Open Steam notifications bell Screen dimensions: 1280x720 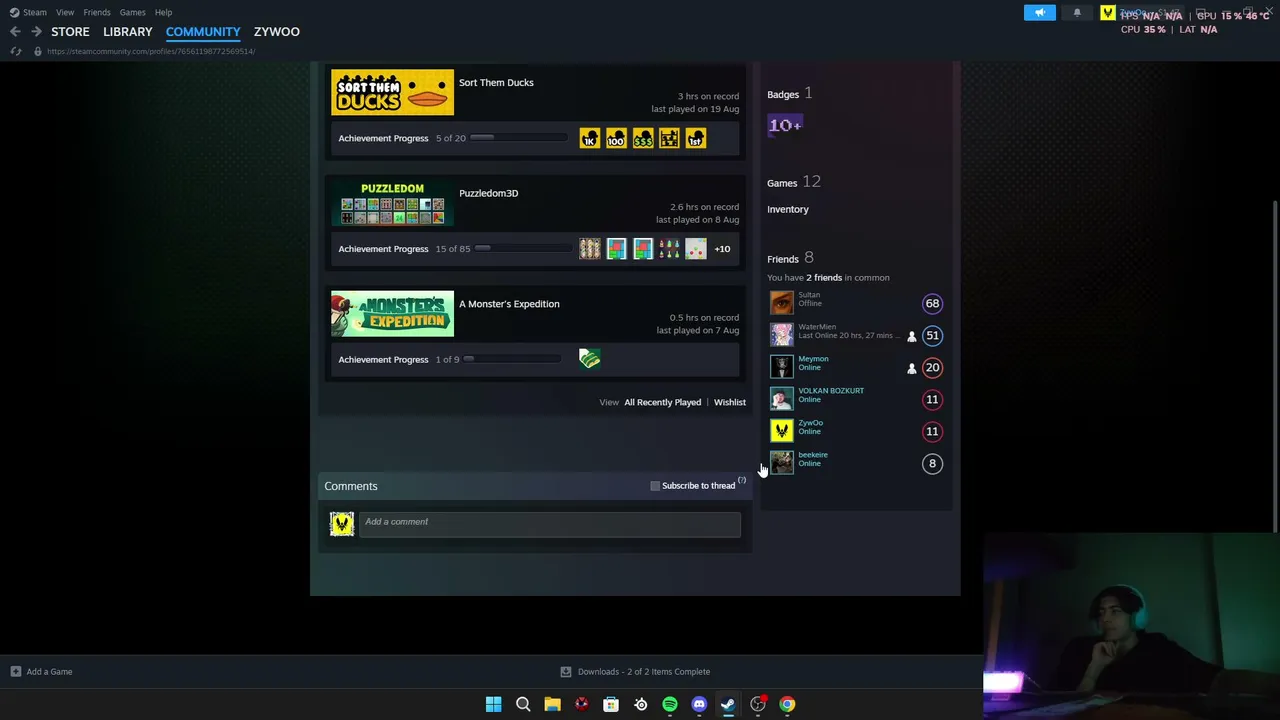tap(1077, 12)
